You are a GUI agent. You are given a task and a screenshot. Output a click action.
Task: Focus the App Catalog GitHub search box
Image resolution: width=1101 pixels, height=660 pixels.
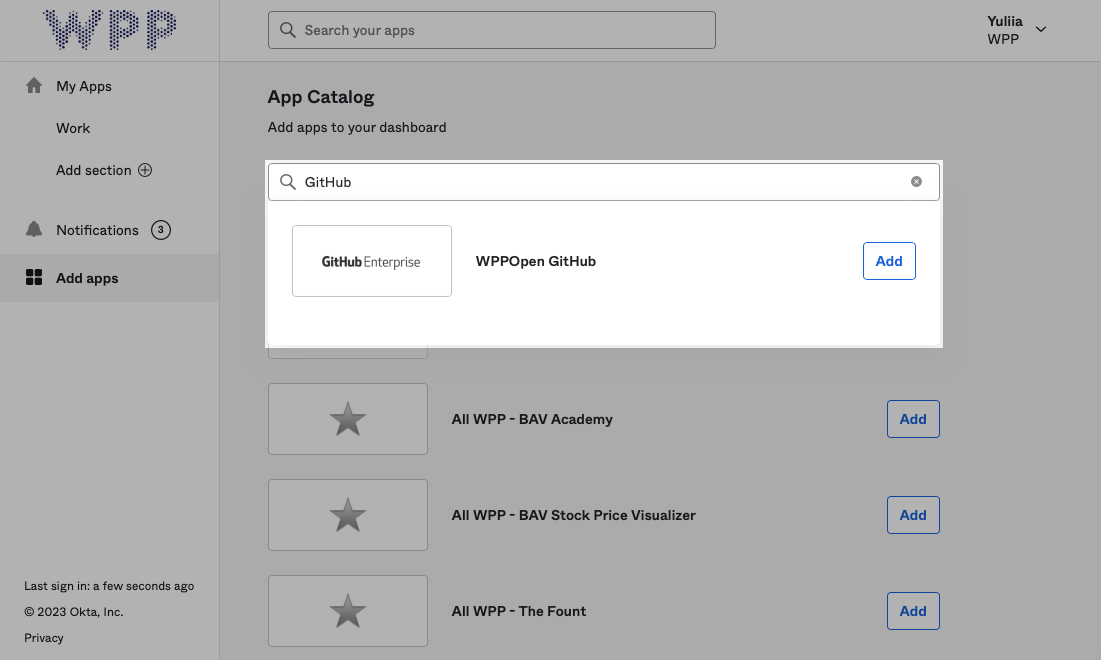600,182
